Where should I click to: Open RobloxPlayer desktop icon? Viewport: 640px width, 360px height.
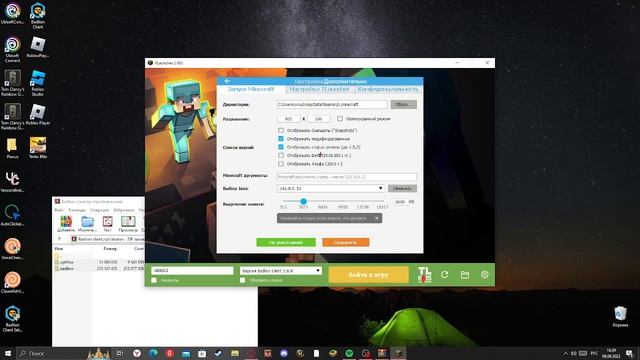pos(38,47)
